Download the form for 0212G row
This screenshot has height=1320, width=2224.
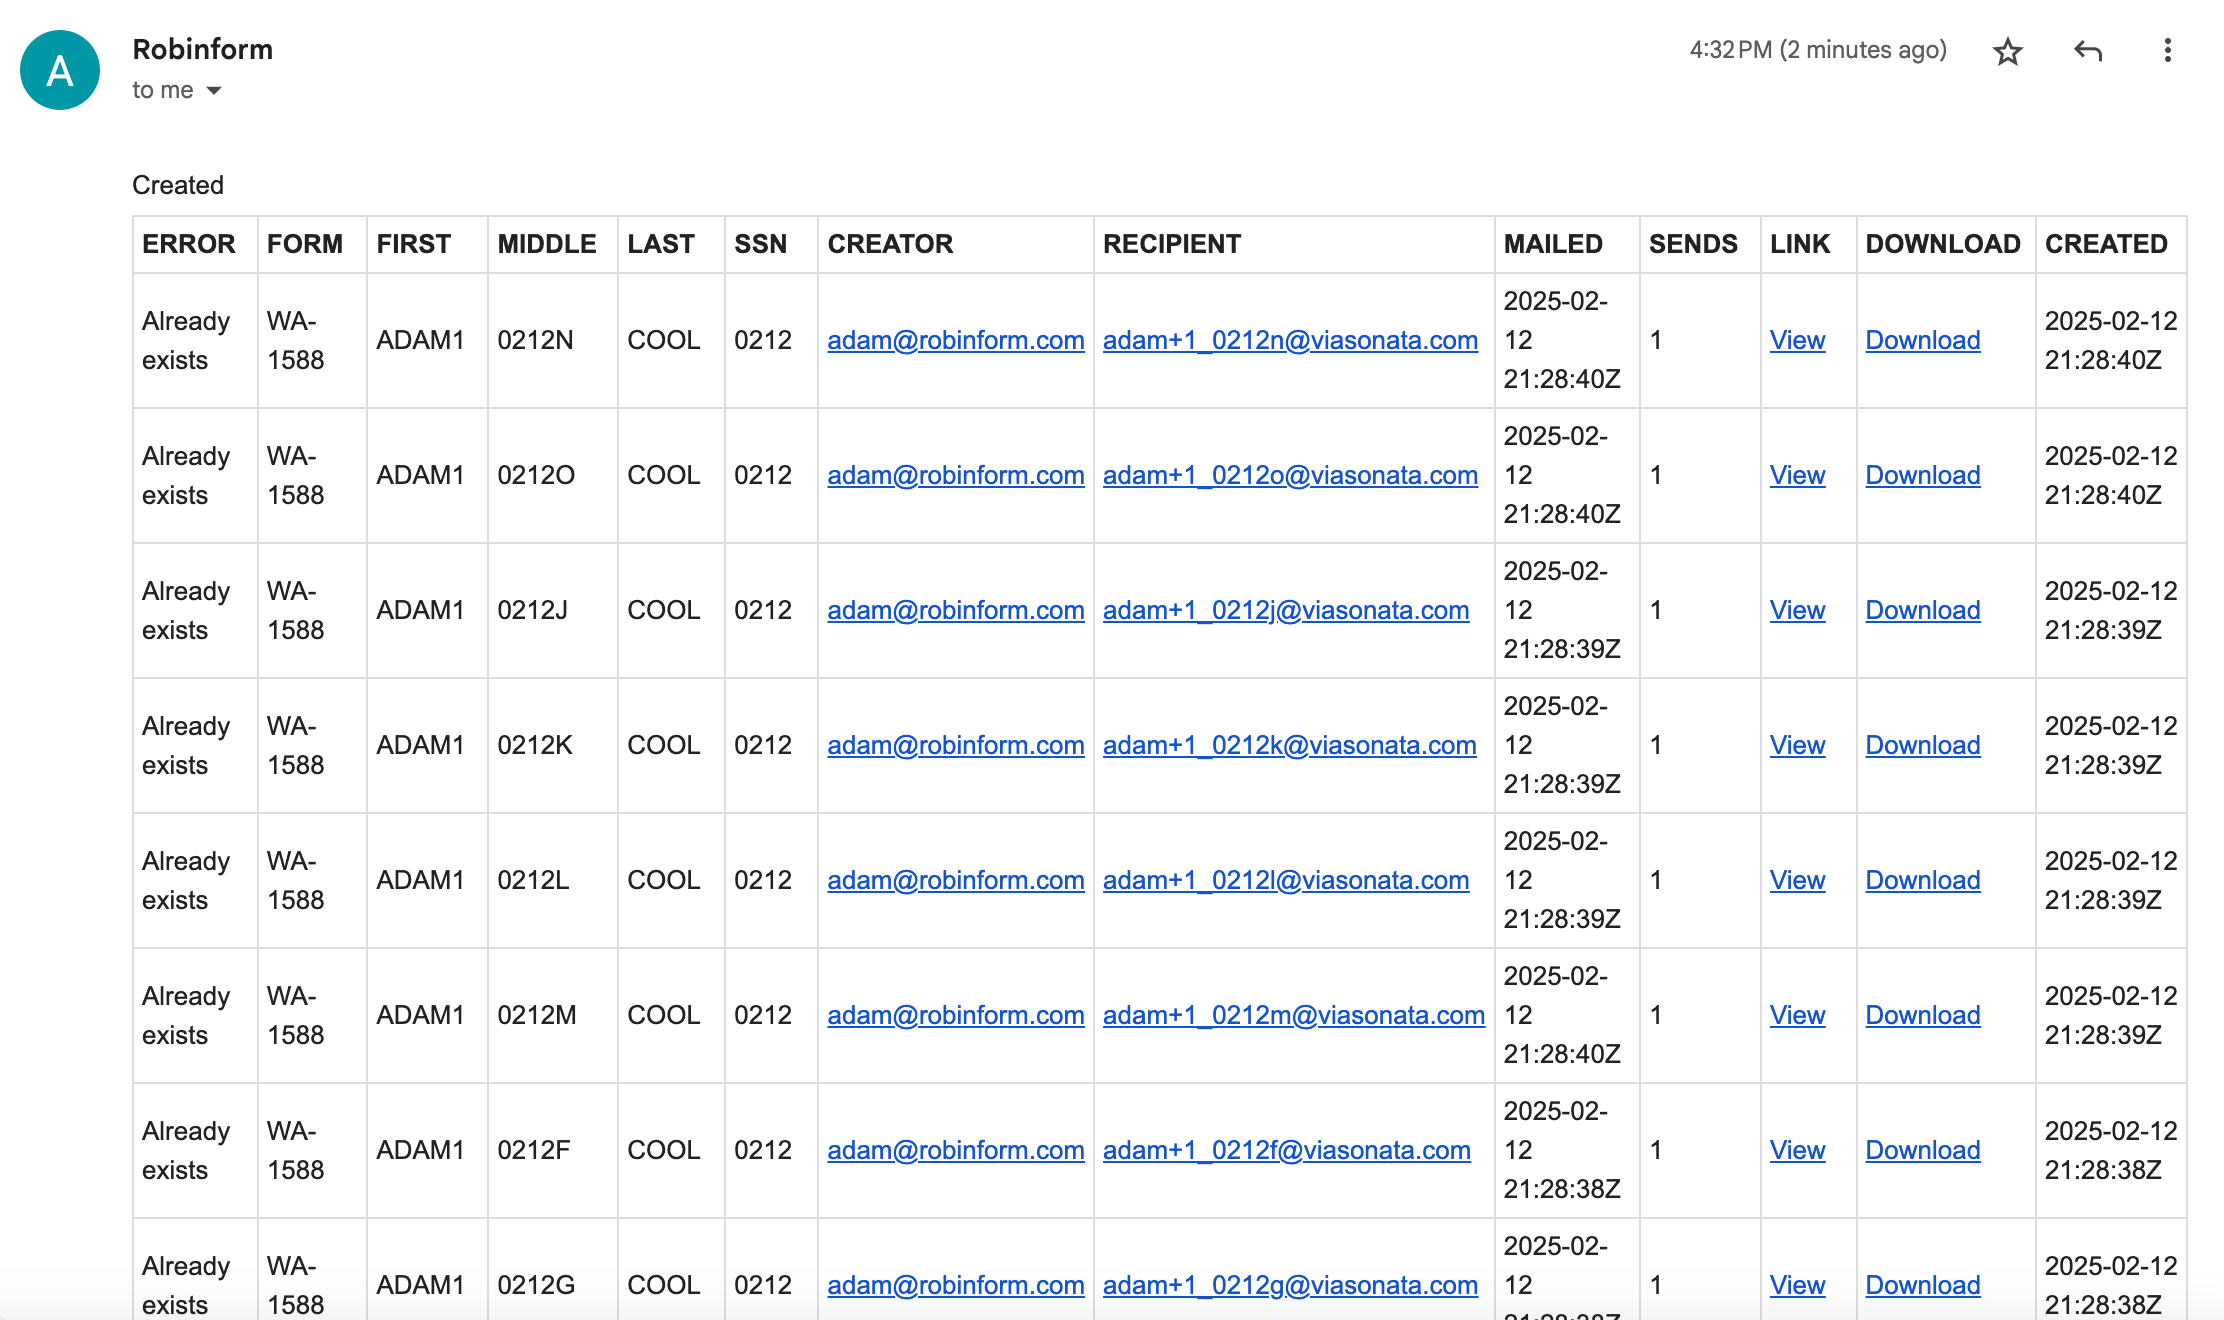coord(1922,1285)
